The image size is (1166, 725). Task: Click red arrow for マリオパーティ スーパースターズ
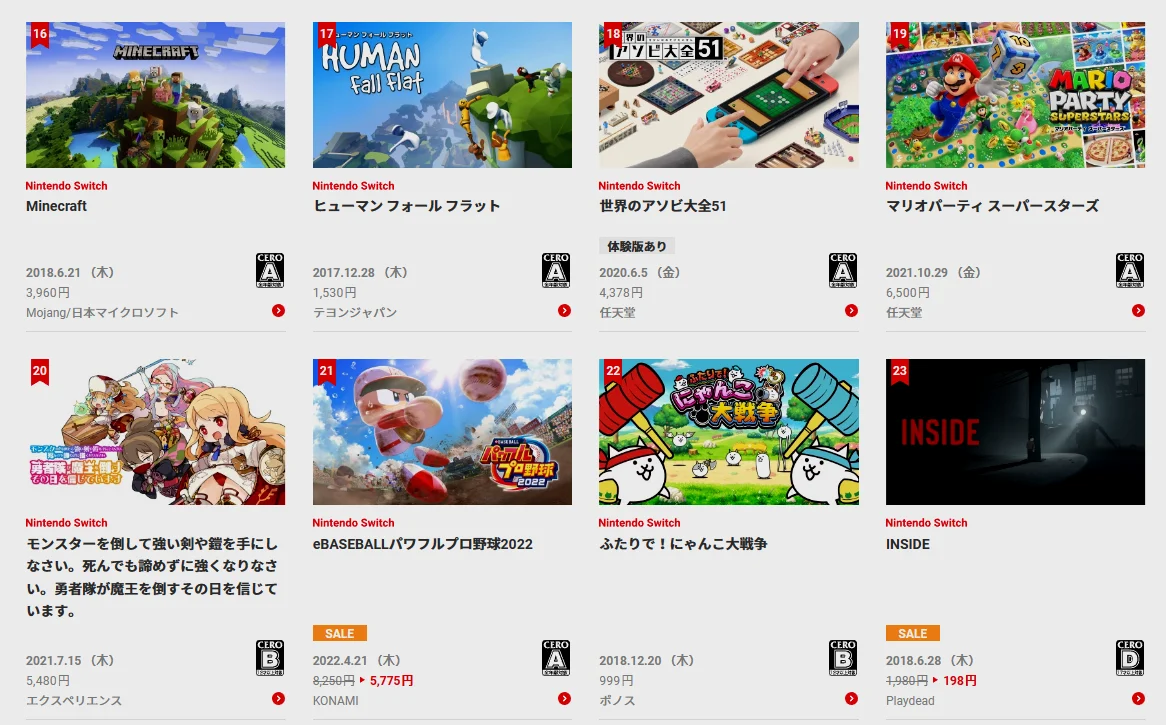click(x=1138, y=311)
